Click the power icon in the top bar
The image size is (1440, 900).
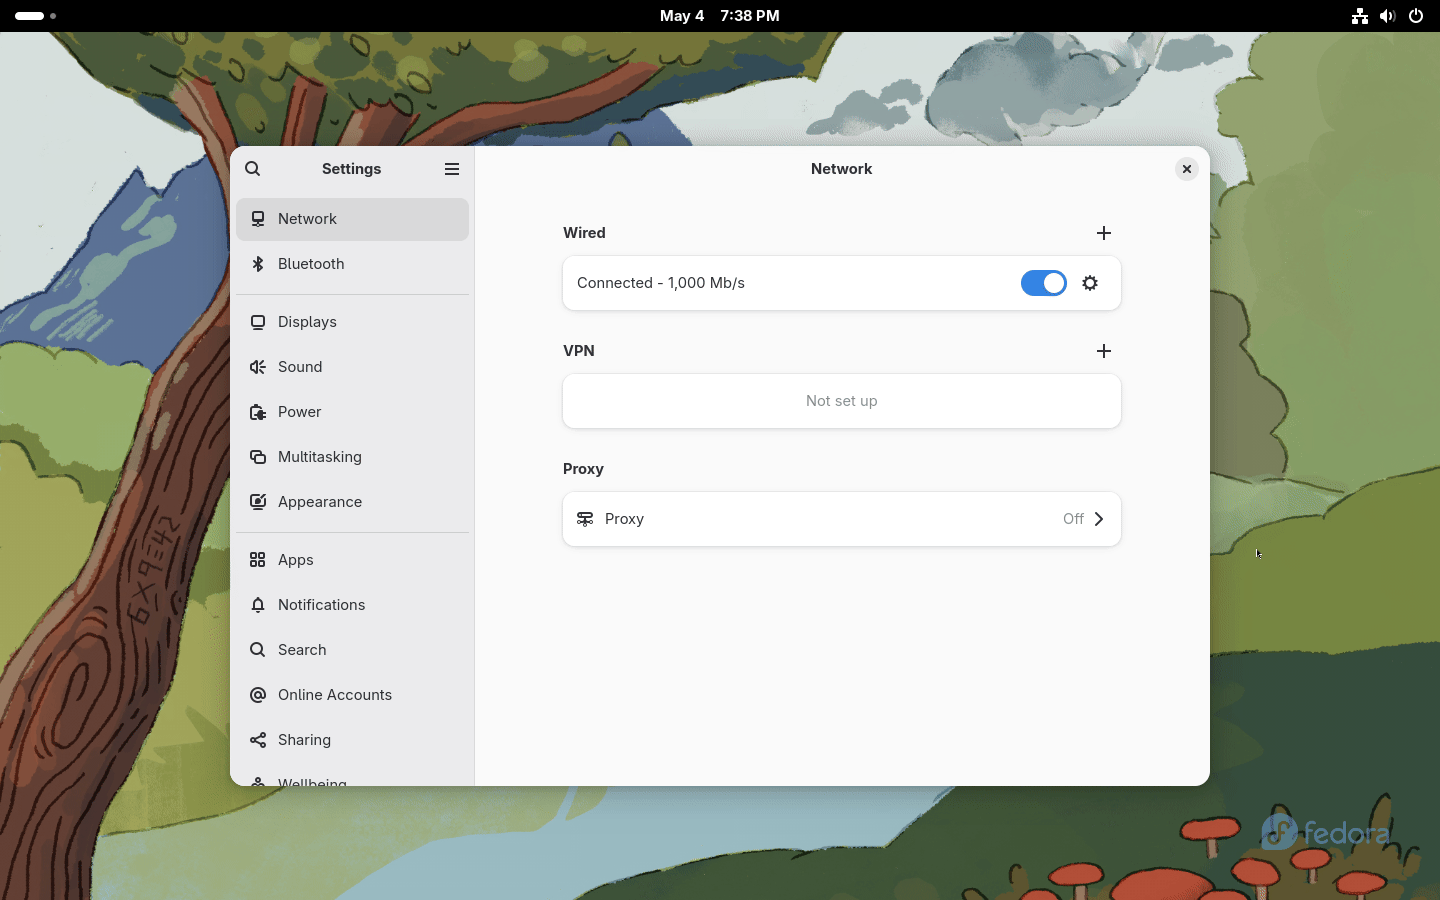pos(1416,16)
